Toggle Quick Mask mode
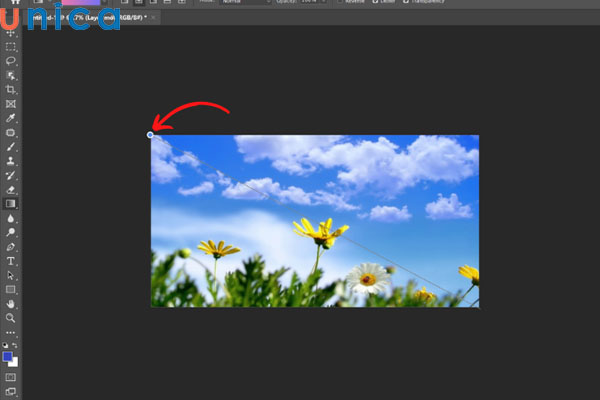This screenshot has height=400, width=600. 10,377
